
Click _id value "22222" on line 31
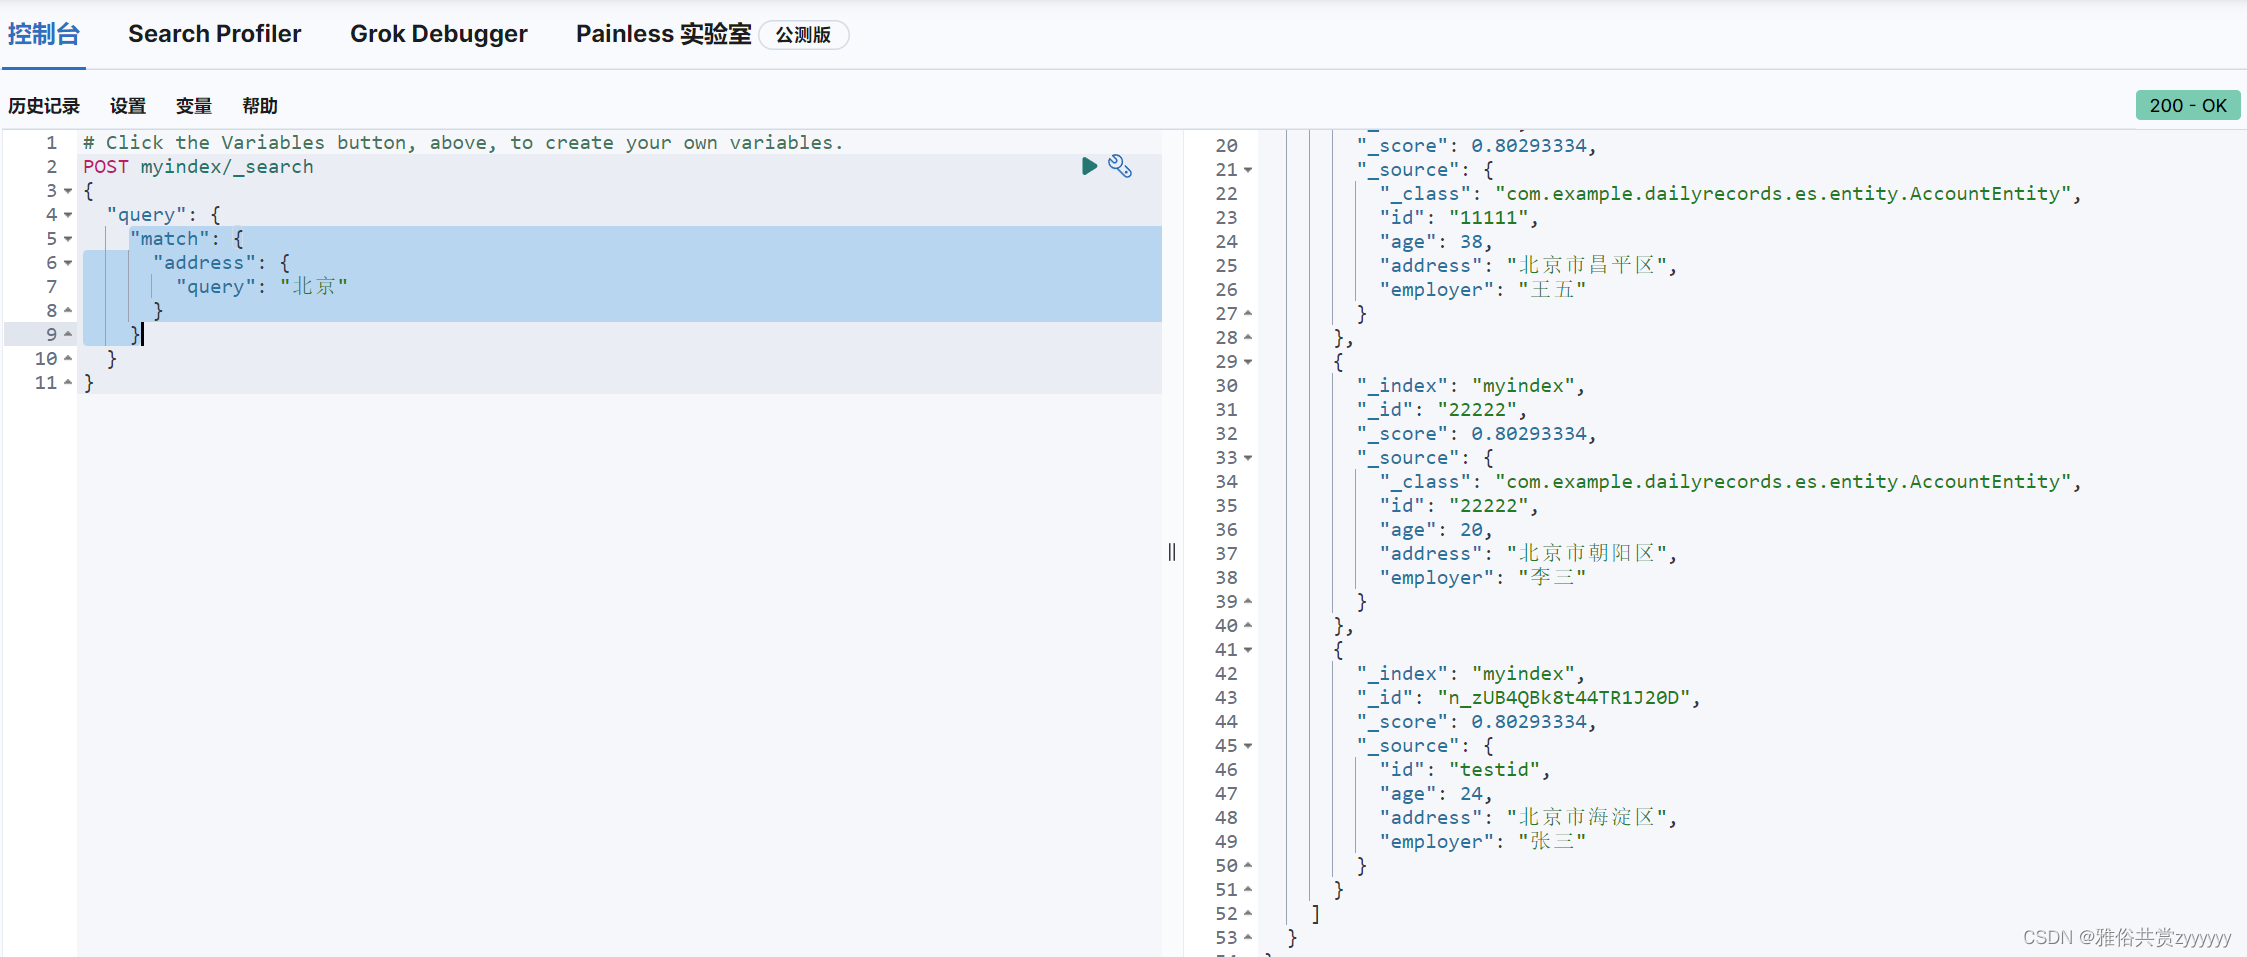pos(1477,410)
